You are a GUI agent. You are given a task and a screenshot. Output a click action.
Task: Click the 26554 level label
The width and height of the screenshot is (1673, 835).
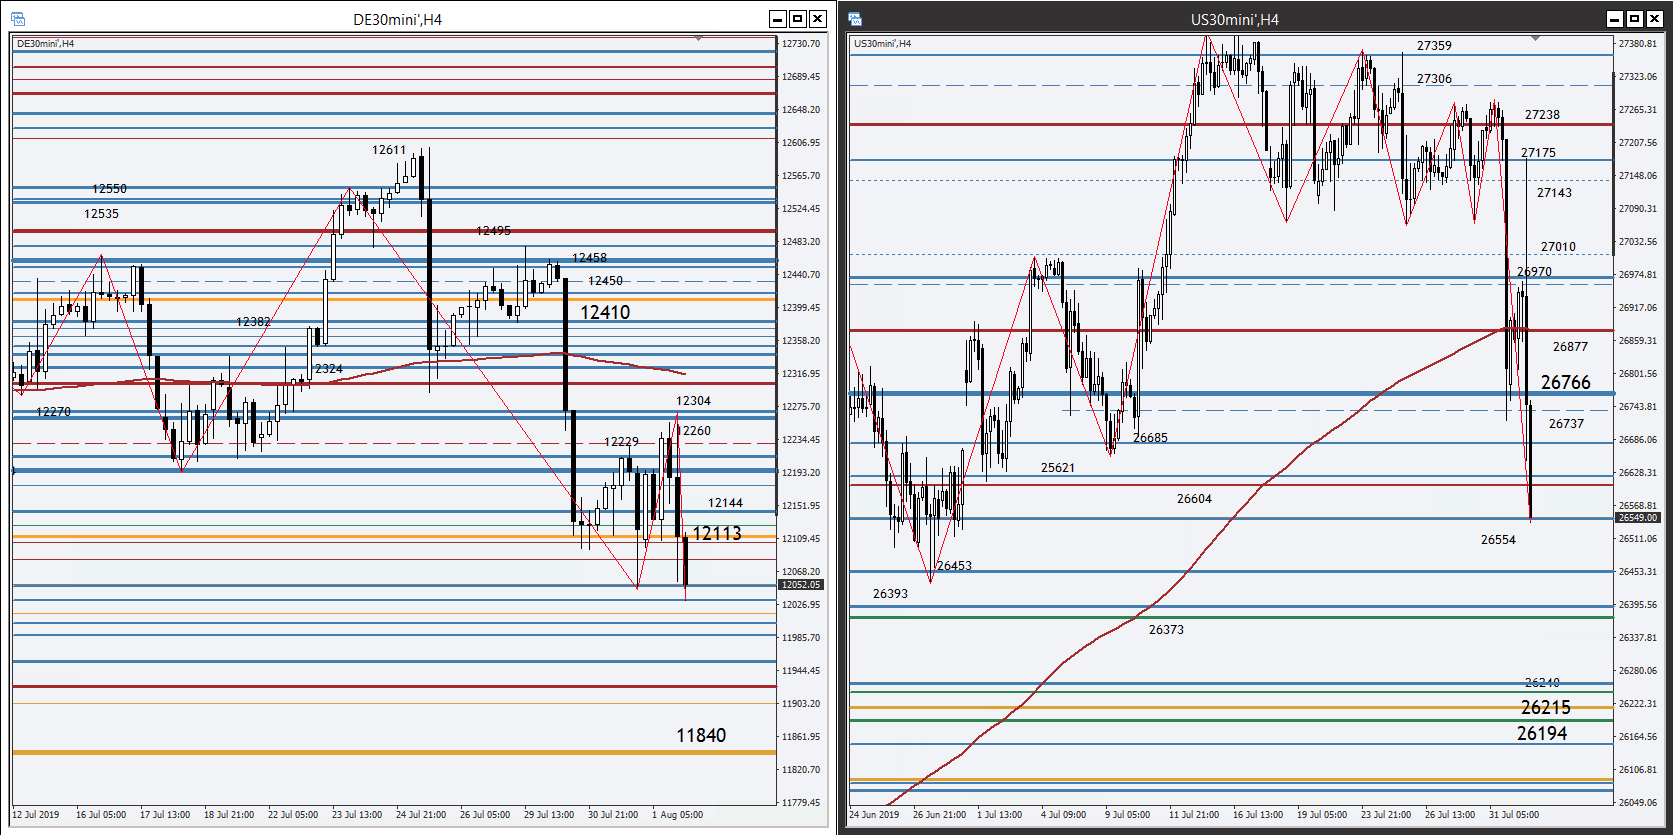[x=1498, y=540]
